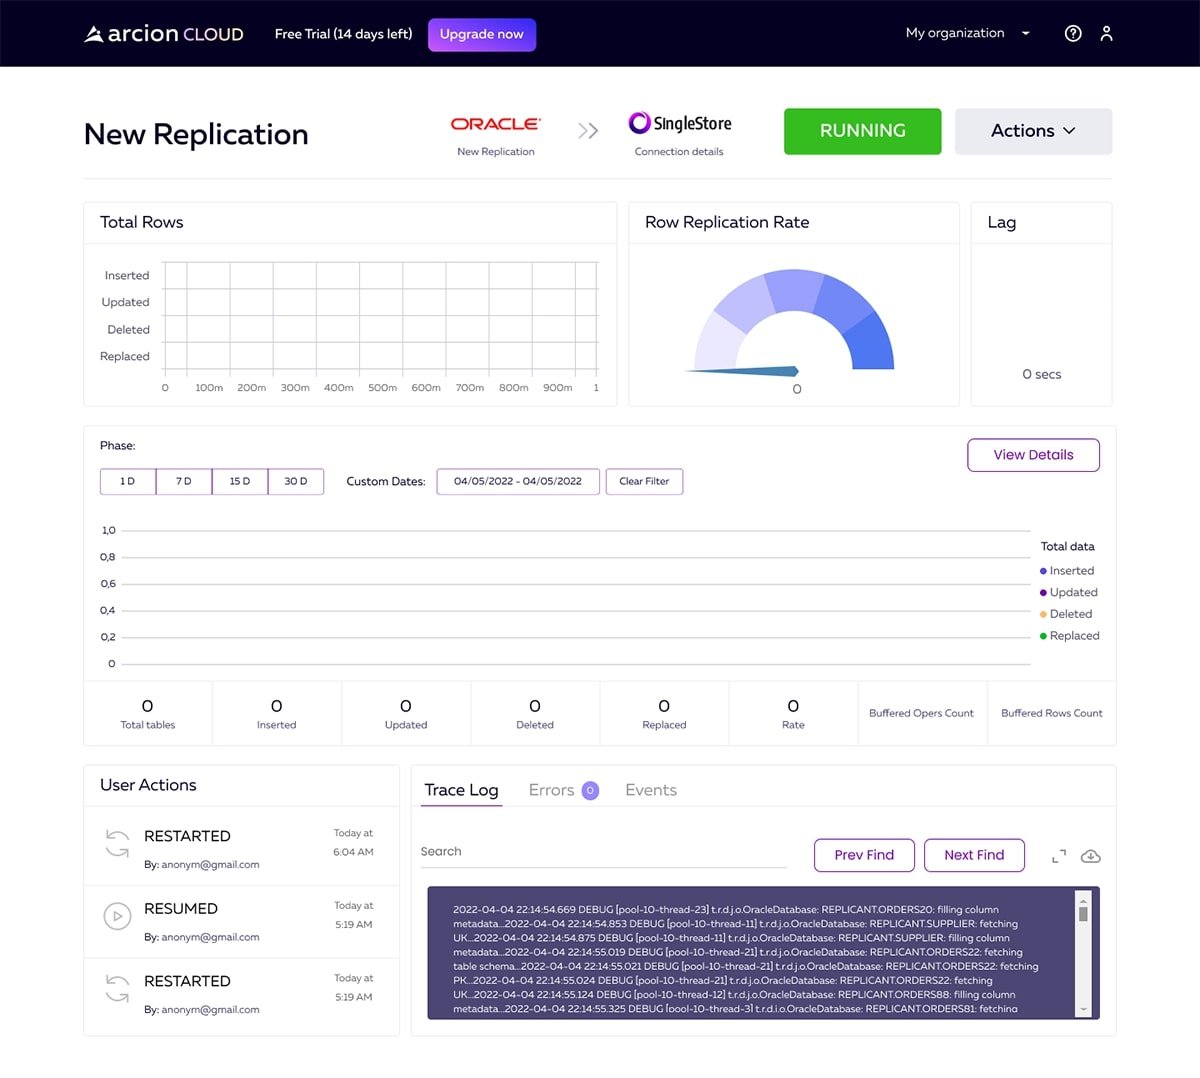Image resolution: width=1200 pixels, height=1078 pixels.
Task: Open the Custom Dates picker
Action: tap(517, 481)
